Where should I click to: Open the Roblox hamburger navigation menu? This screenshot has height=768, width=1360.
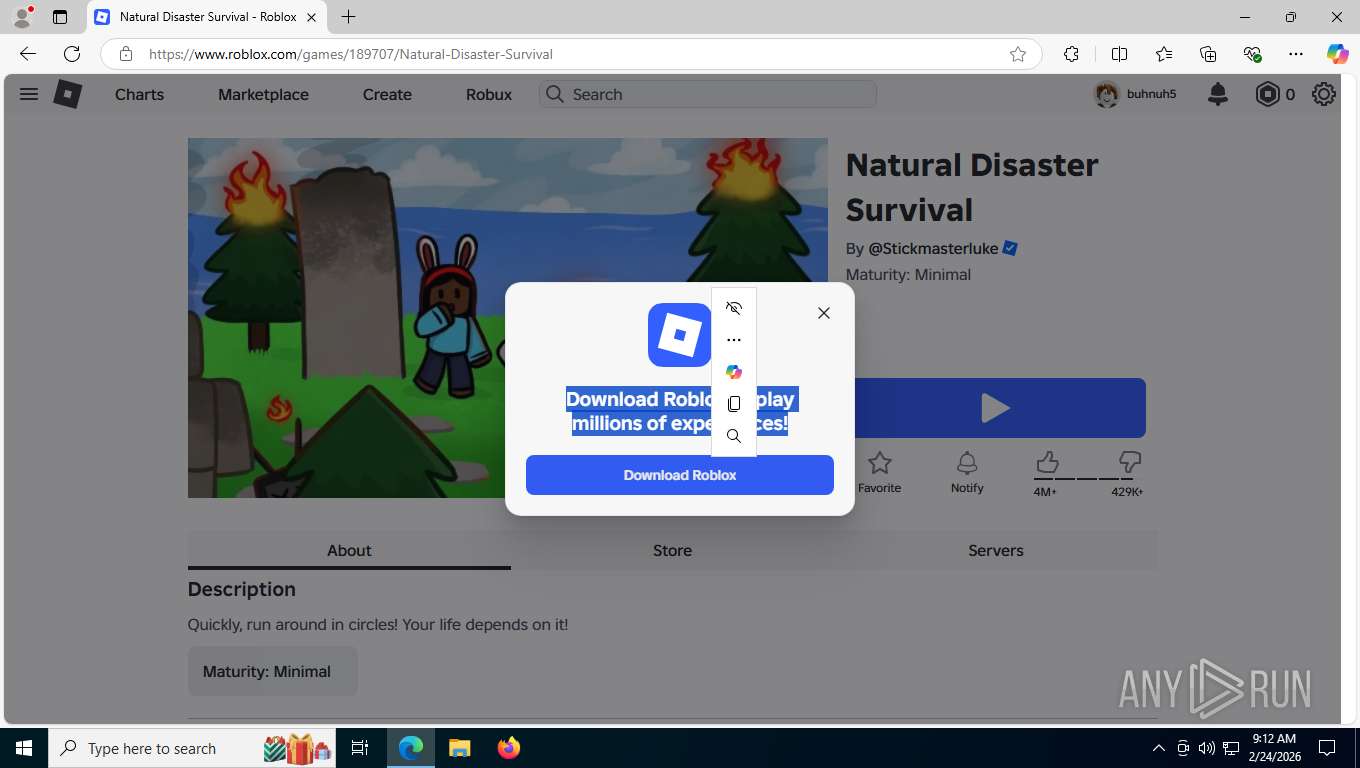coord(29,94)
